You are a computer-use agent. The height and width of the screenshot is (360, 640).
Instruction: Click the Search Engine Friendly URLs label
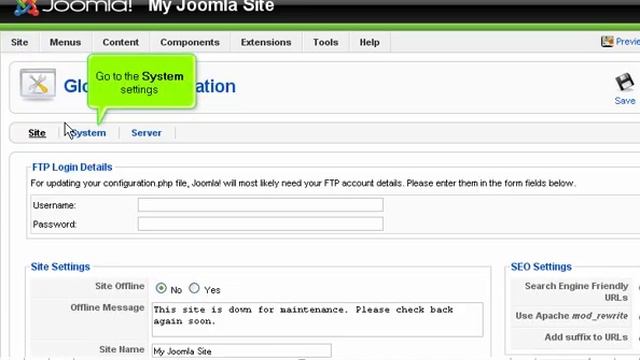[576, 291]
